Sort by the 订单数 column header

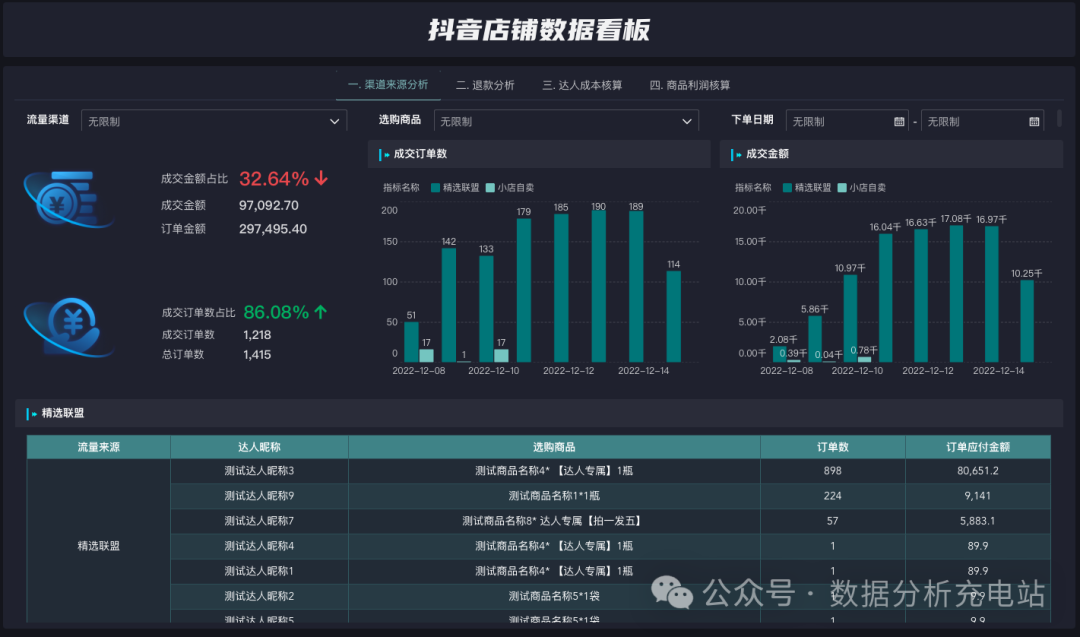pyautogui.click(x=833, y=447)
